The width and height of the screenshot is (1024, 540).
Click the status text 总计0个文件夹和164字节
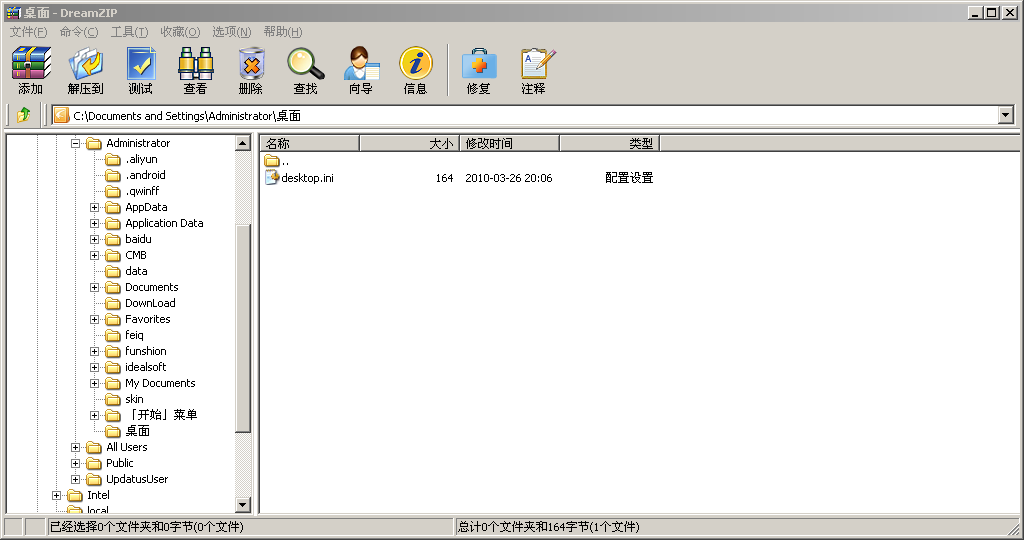pyautogui.click(x=549, y=526)
